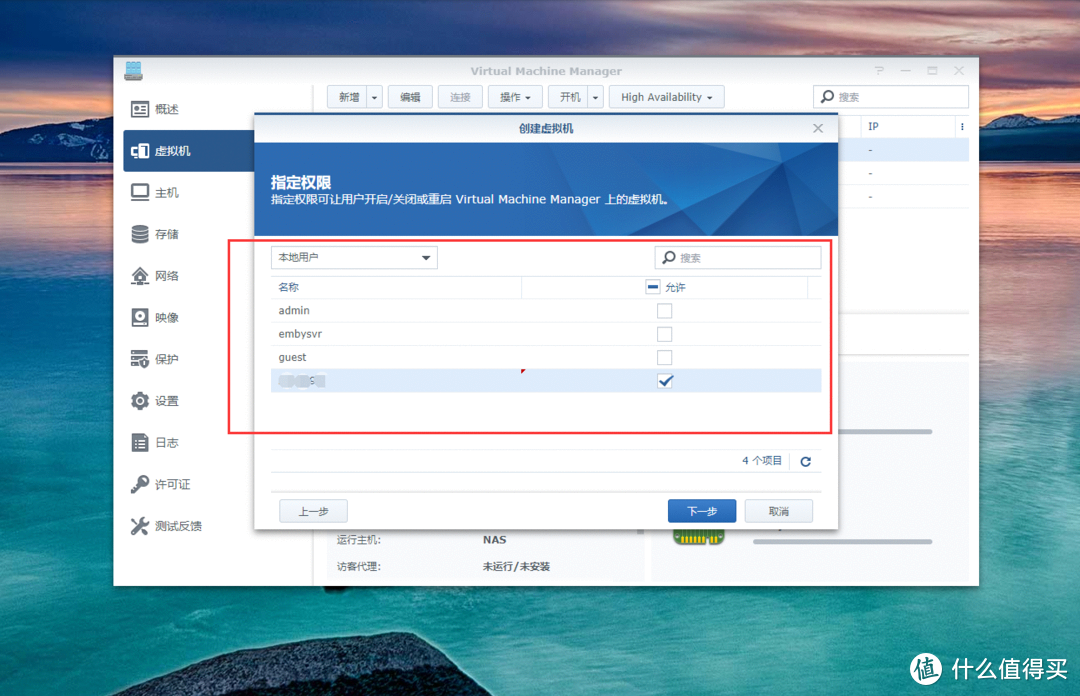The image size is (1080, 696).
Task: Click the help question mark icon
Action: click(880, 70)
